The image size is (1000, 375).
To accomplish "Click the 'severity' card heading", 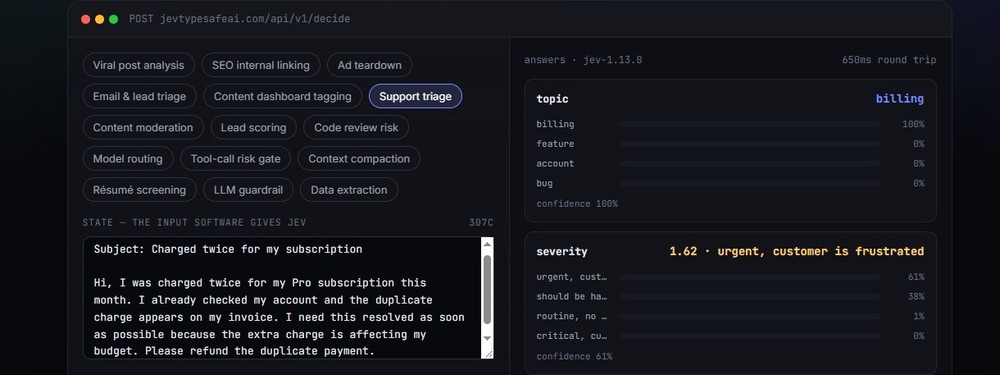I will click(562, 251).
